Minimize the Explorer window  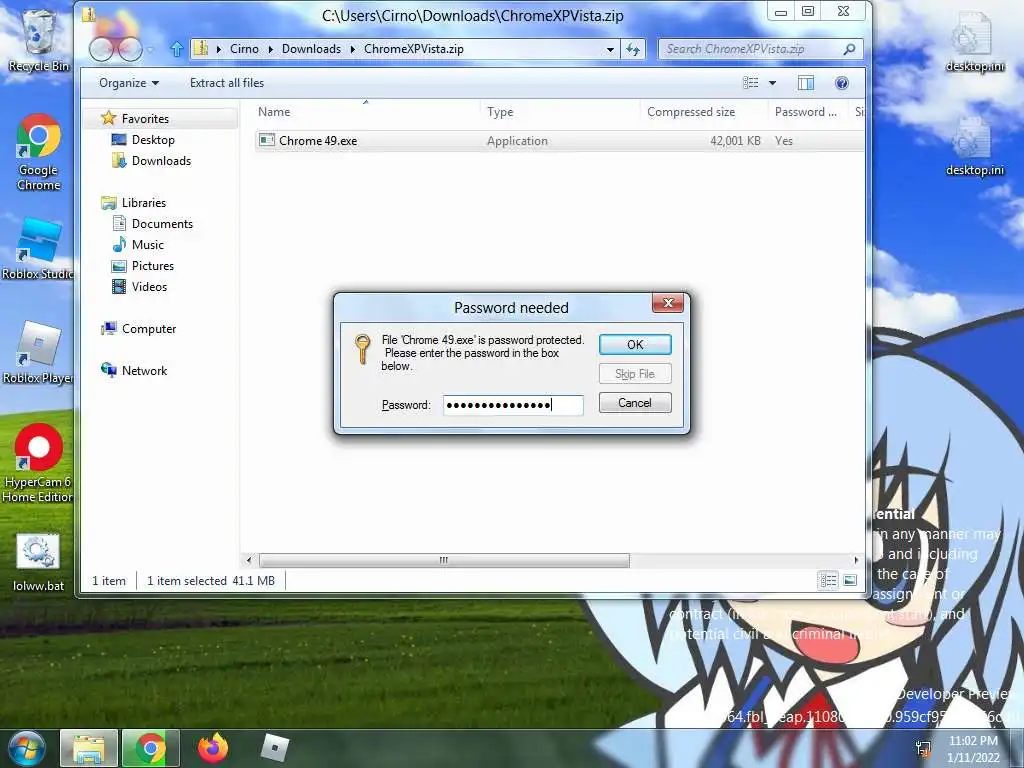780,12
